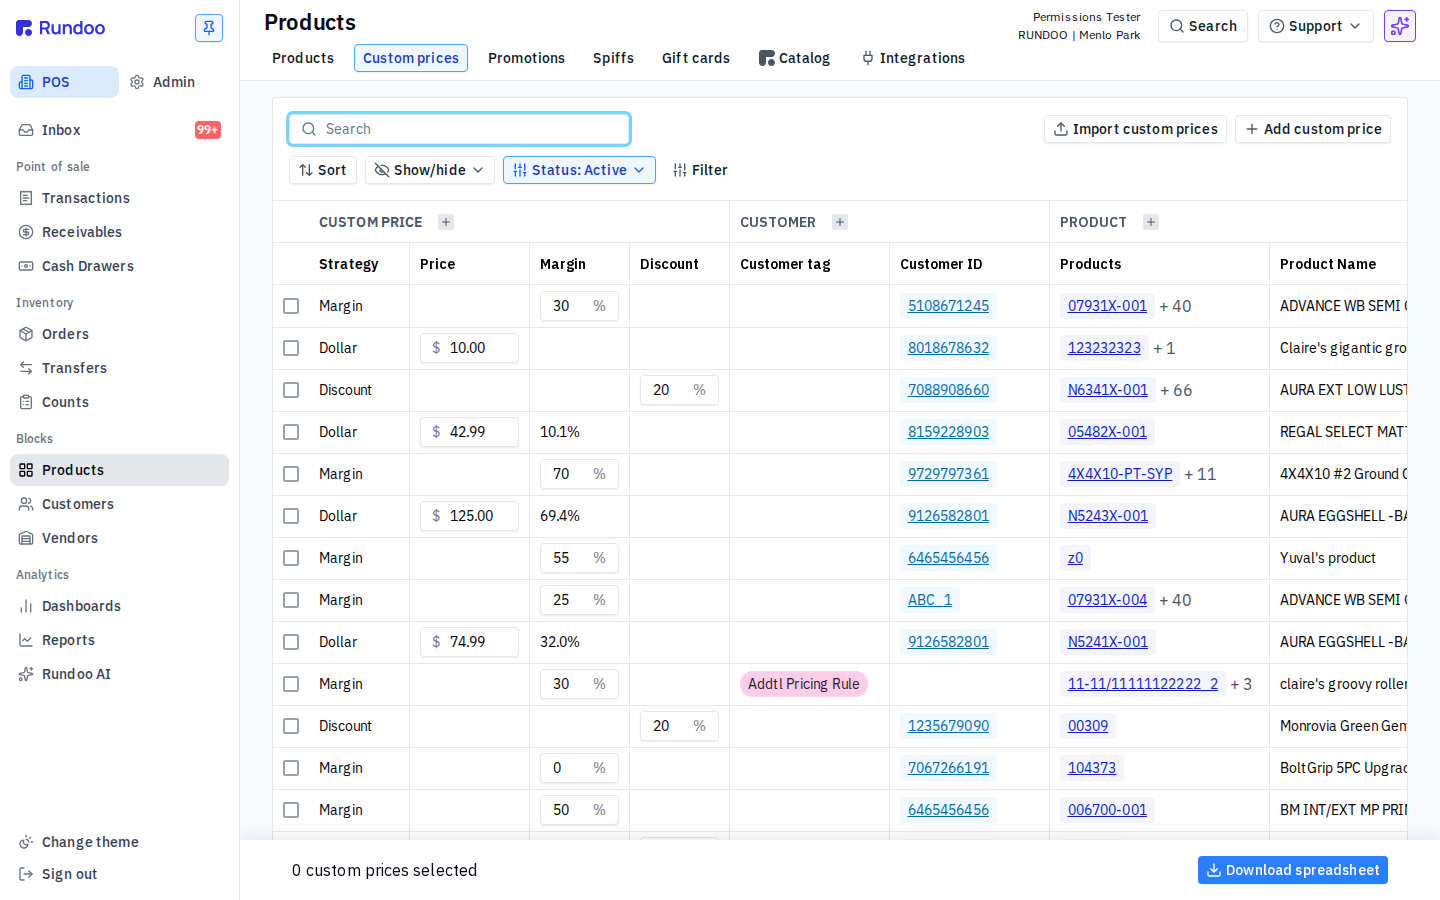Expand the +40 products for 07931X-001
Image resolution: width=1440 pixels, height=900 pixels.
click(1175, 306)
